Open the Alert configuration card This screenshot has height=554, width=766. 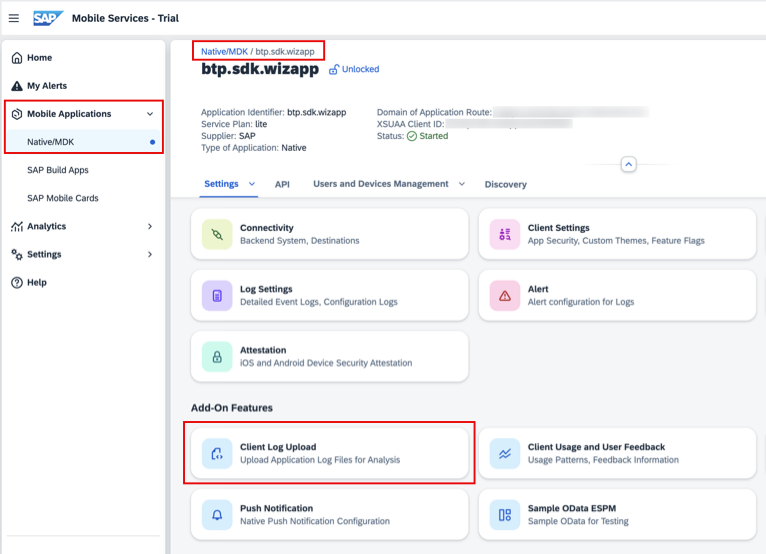(x=617, y=296)
